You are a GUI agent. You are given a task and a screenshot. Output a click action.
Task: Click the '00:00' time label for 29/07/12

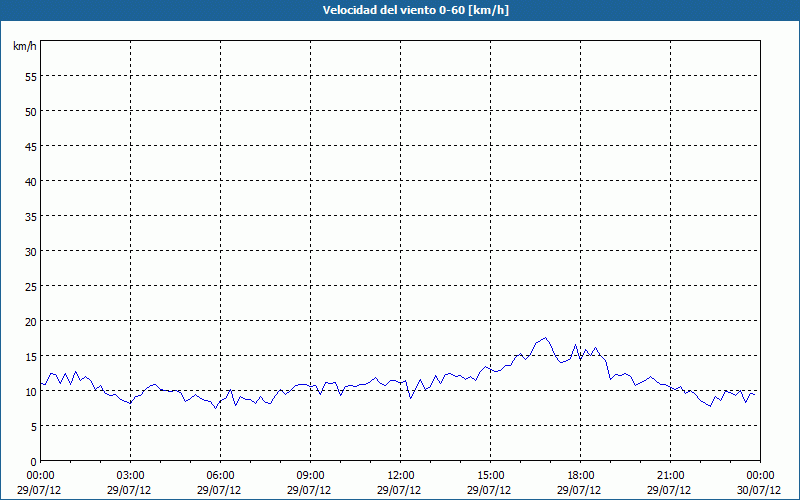click(x=40, y=476)
